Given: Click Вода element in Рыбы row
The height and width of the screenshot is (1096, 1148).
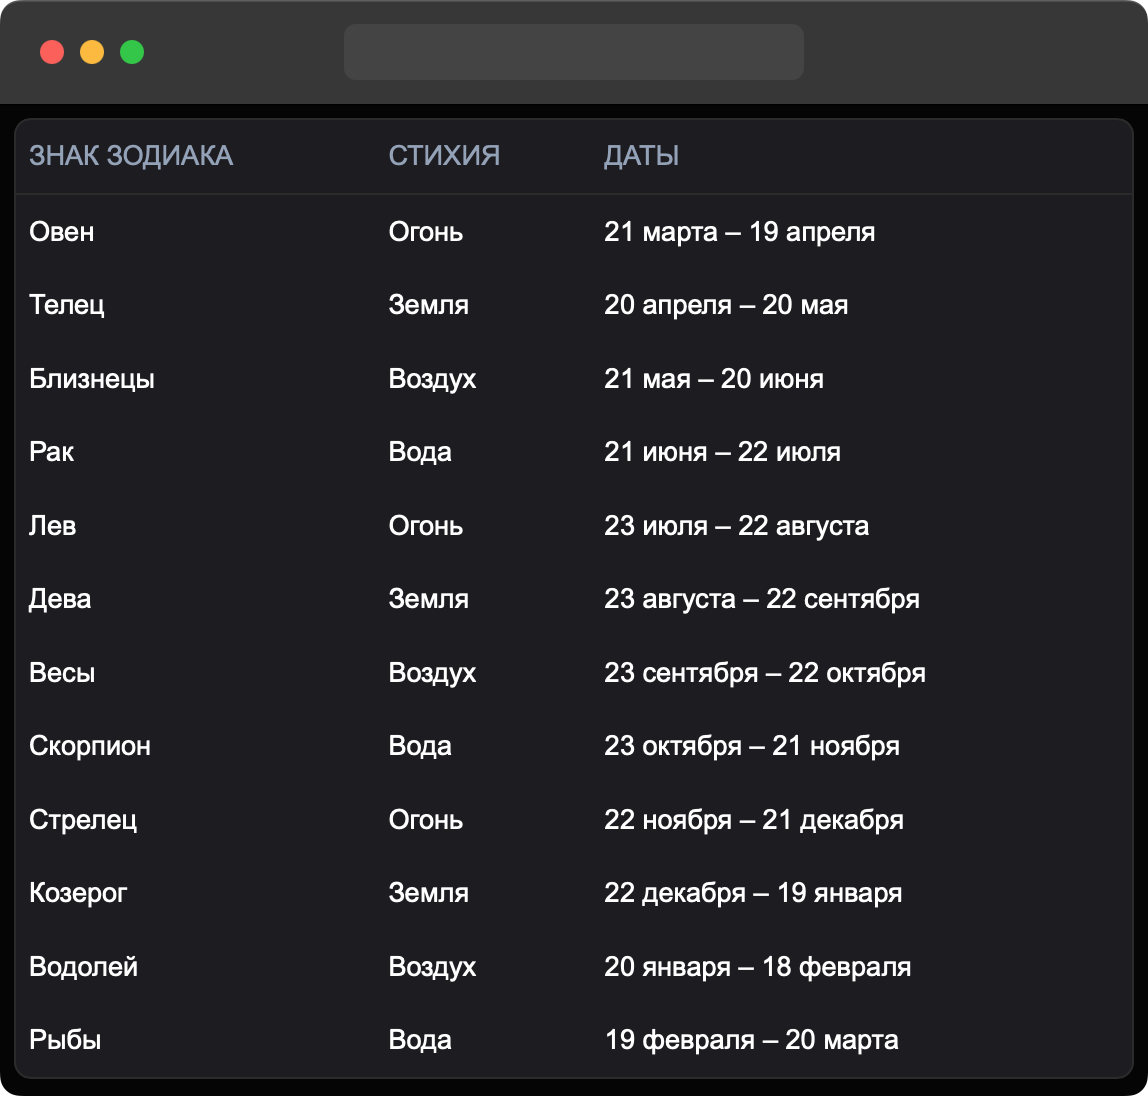Looking at the screenshot, I should (x=420, y=1040).
